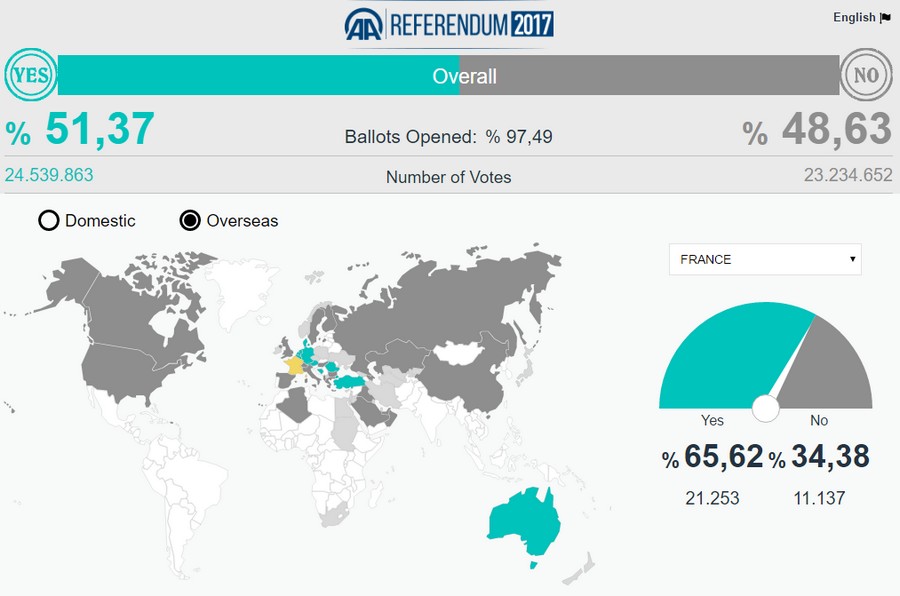
Task: Click the teal Yes section of overall bar
Action: click(250, 76)
